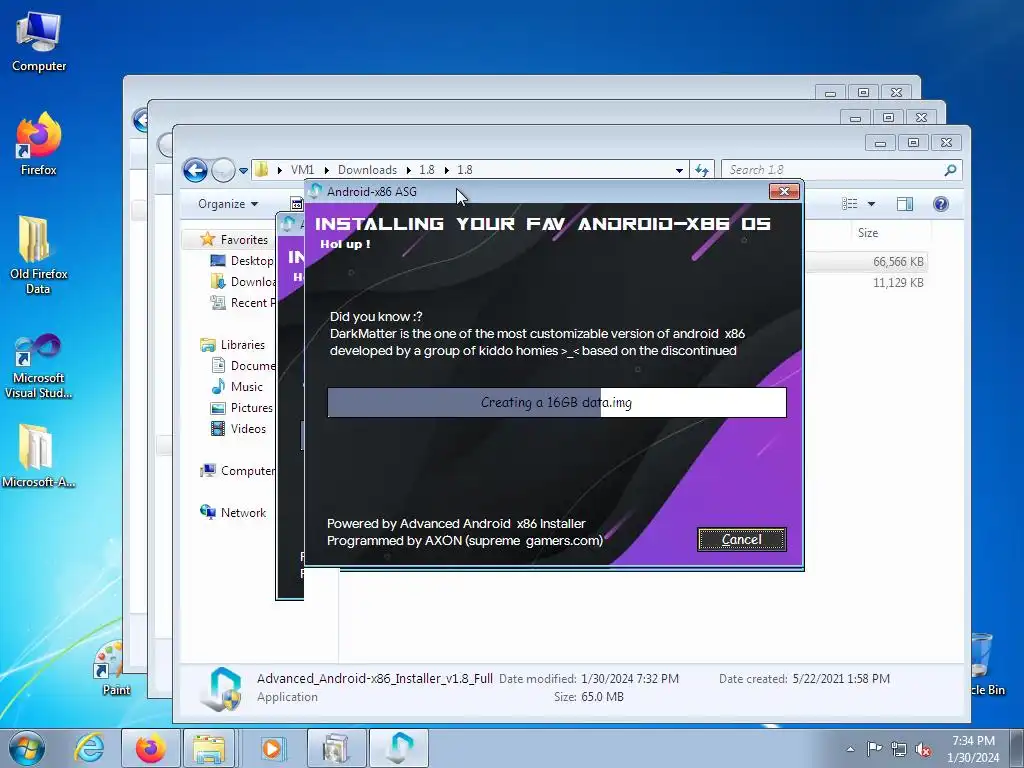Viewport: 1024px width, 768px height.
Task: Open the Organize menu
Action: click(x=228, y=204)
